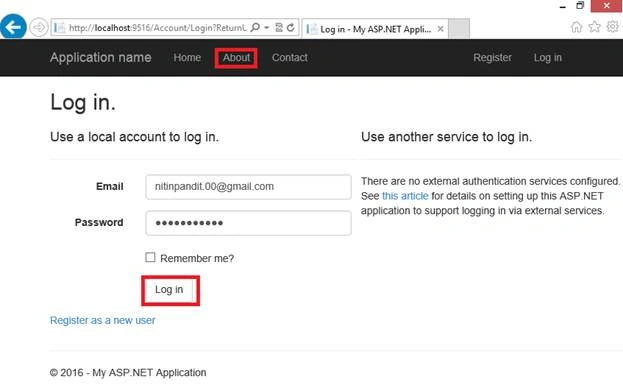The image size is (623, 385).
Task: Refresh the page with reload icon
Action: 291,27
